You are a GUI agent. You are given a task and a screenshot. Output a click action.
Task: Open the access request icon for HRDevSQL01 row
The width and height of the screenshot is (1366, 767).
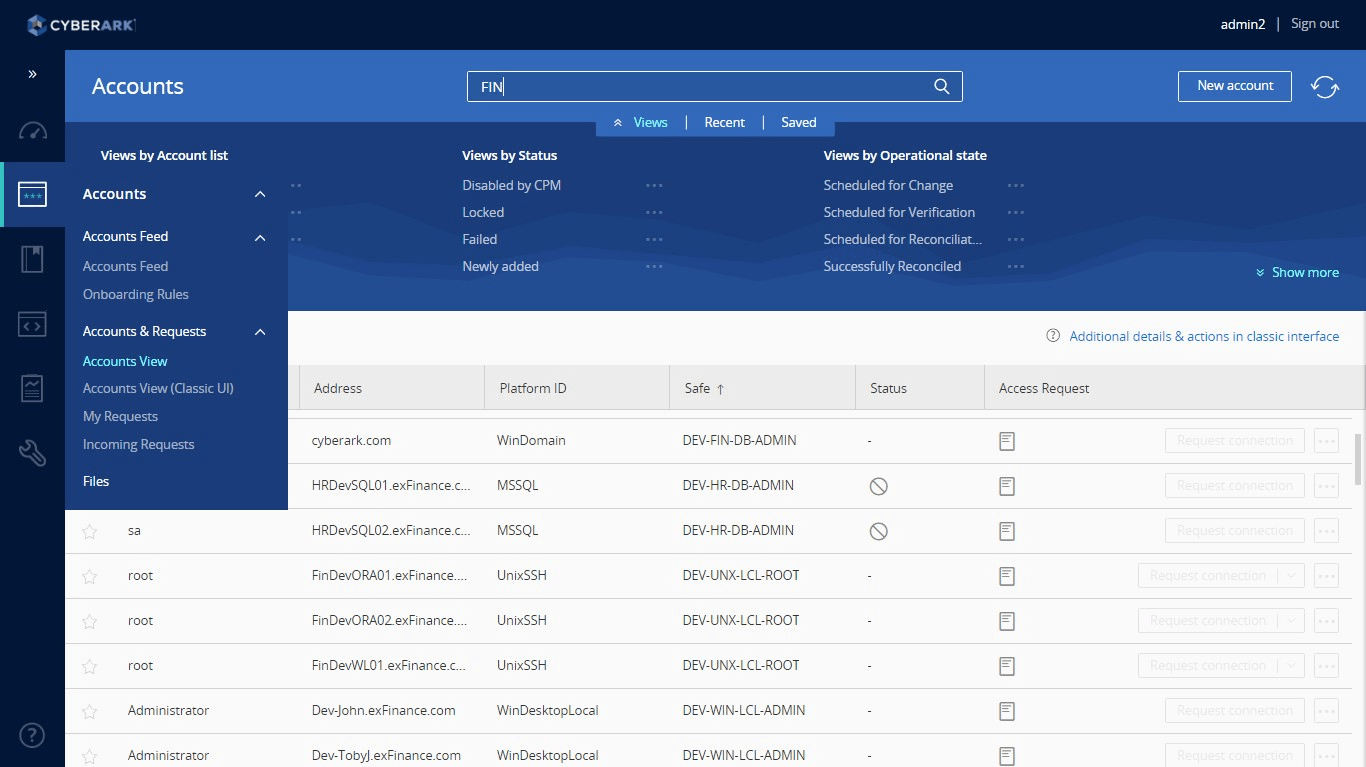coord(1007,486)
